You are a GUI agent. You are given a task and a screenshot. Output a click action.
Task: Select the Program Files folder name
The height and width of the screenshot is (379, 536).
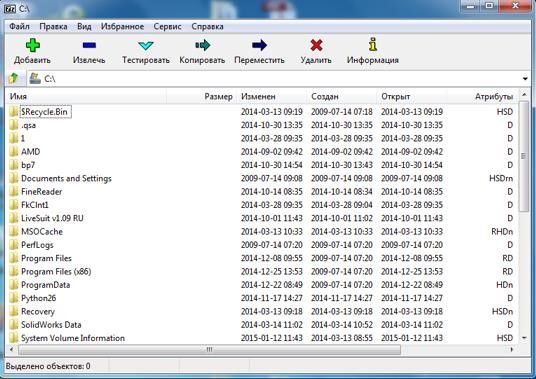[46, 258]
